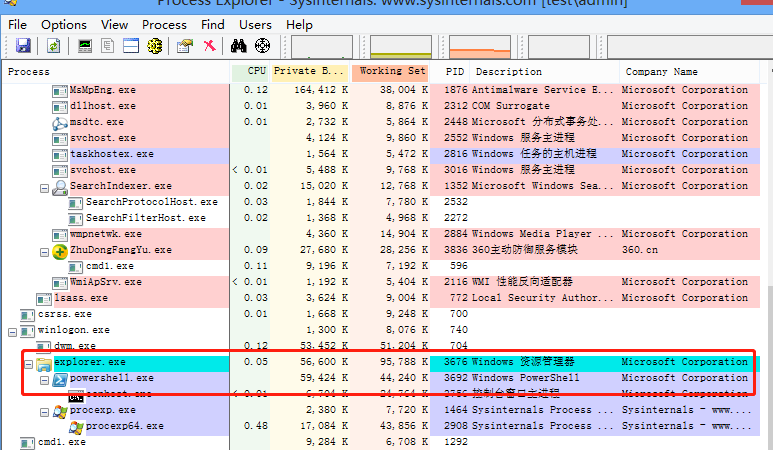Collapse the winlogon.exe tree node

pyautogui.click(x=12, y=332)
